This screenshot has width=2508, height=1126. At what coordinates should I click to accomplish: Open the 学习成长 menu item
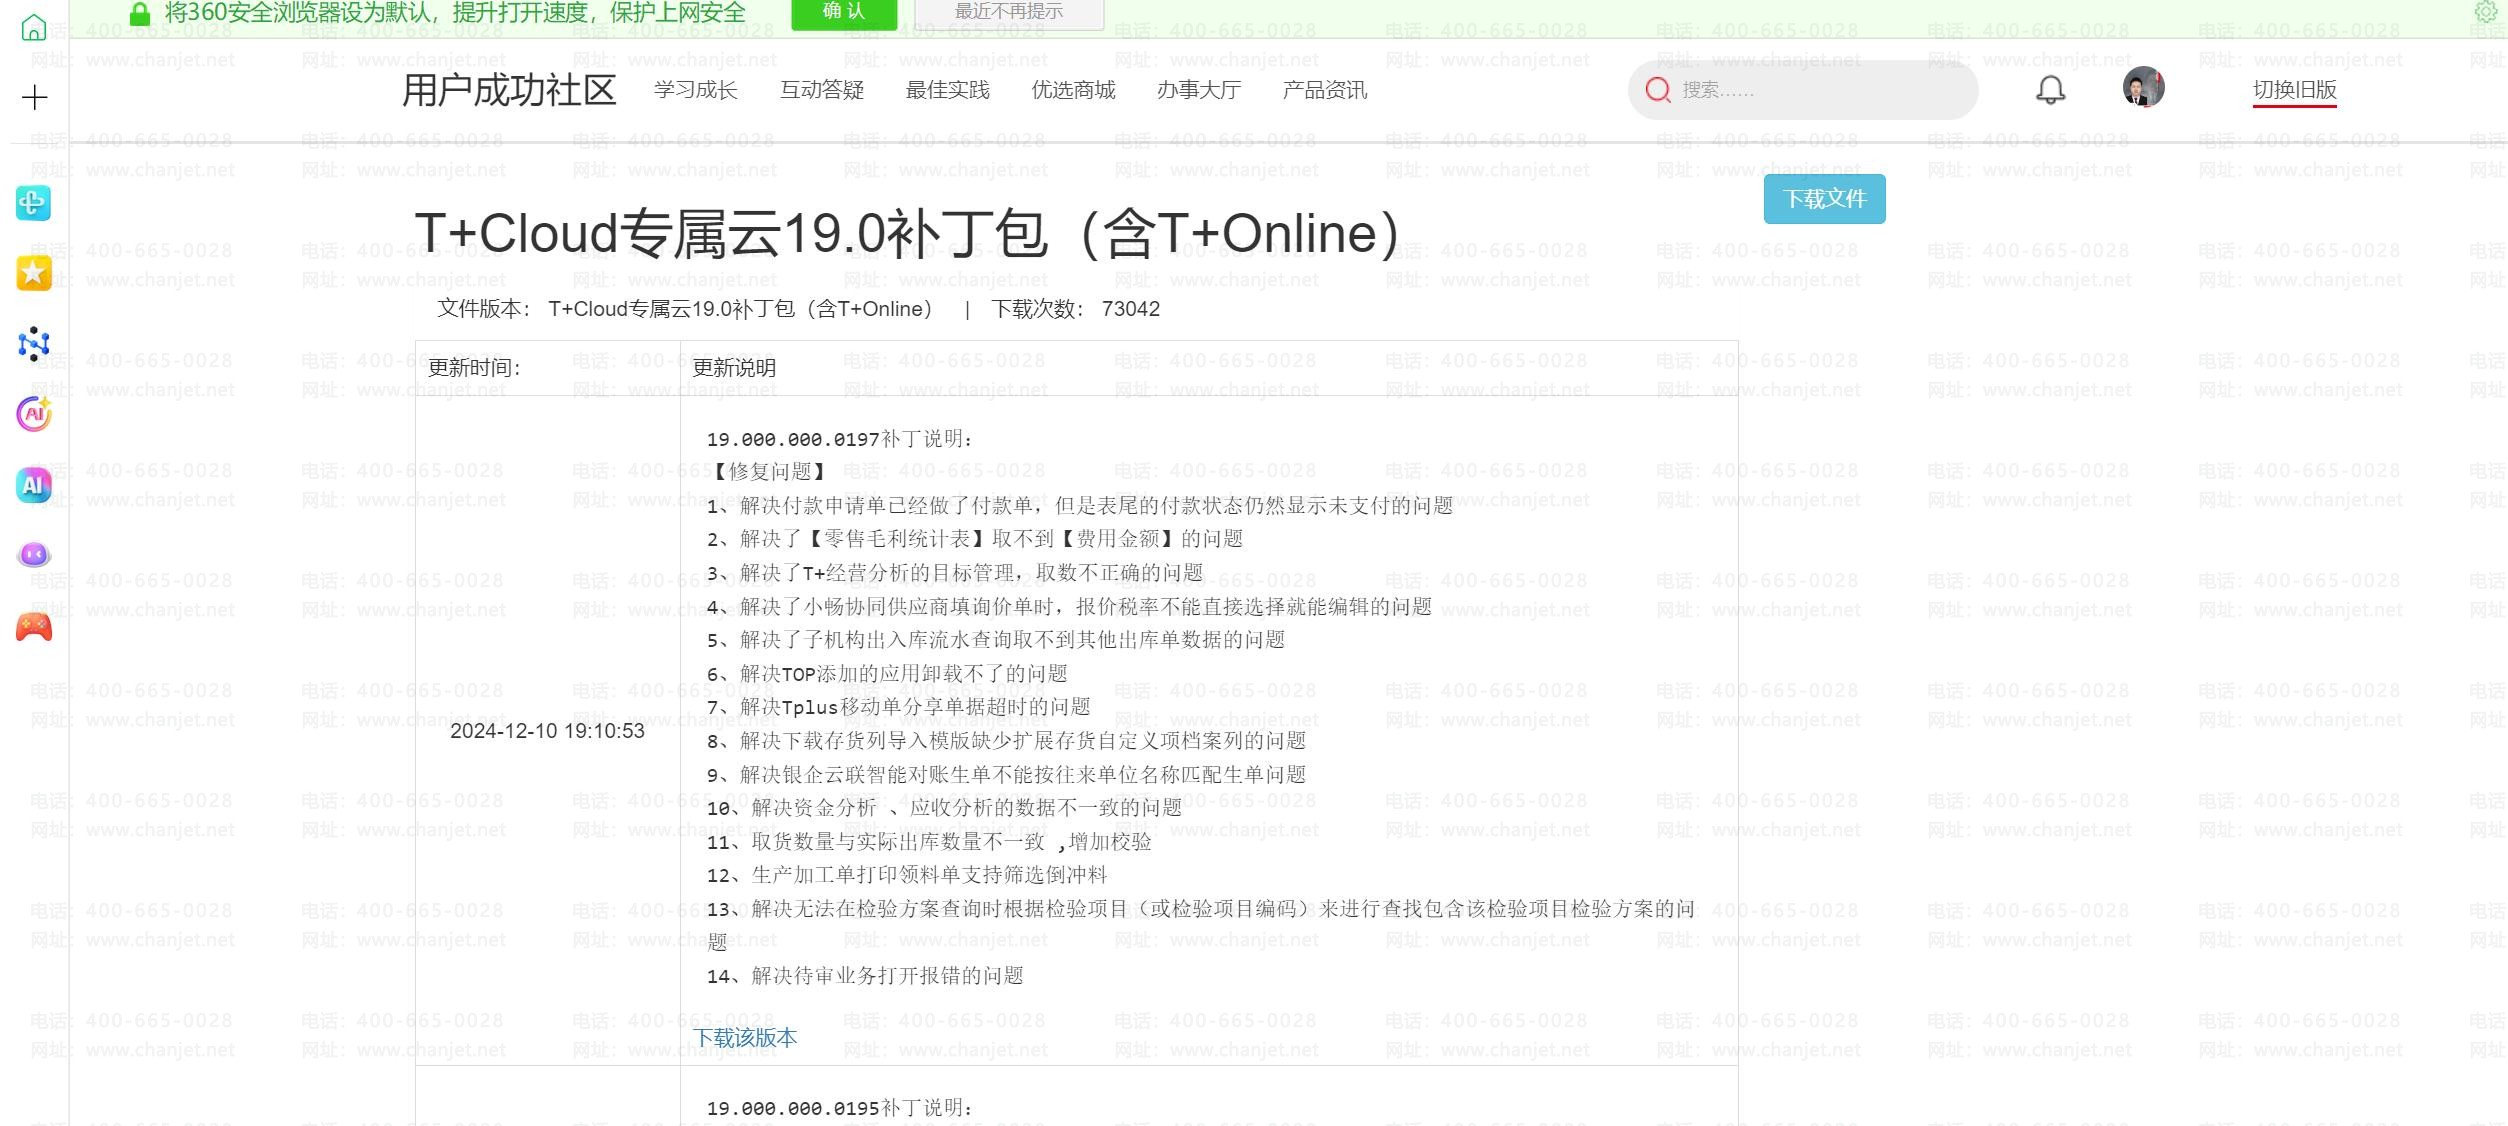[696, 90]
